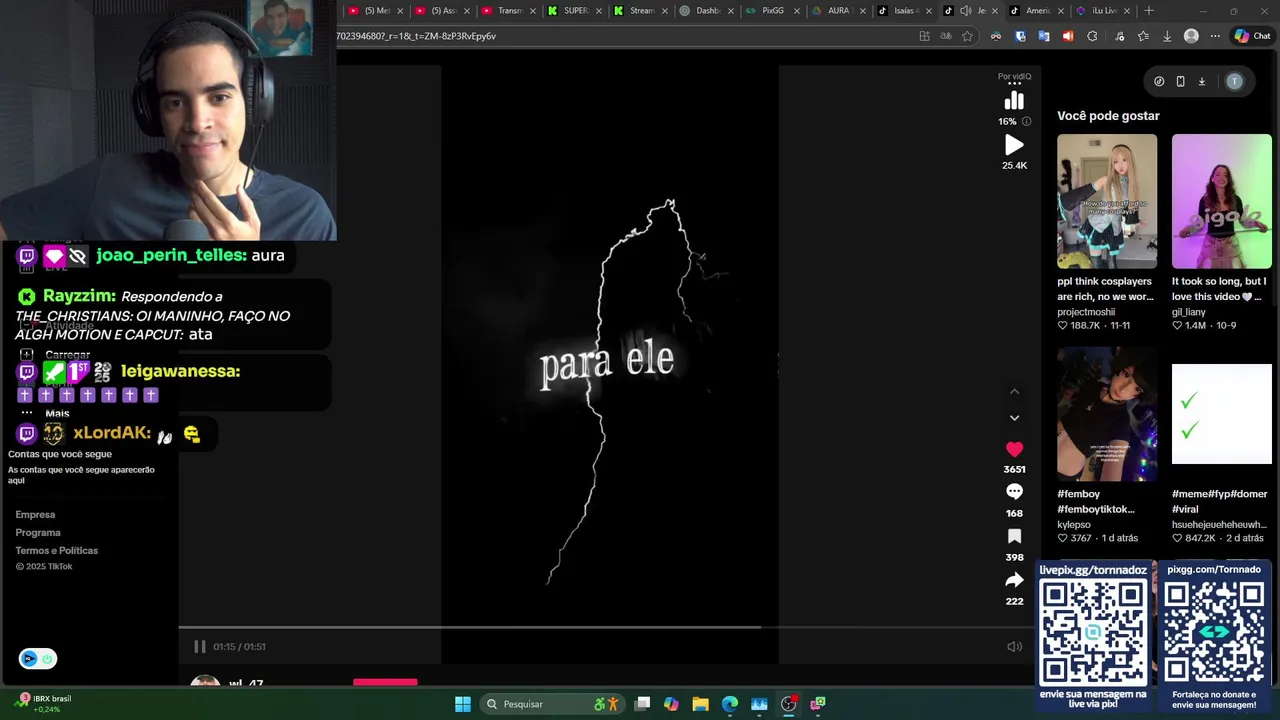
Task: Open the Copilot Chat button
Action: (x=1252, y=36)
